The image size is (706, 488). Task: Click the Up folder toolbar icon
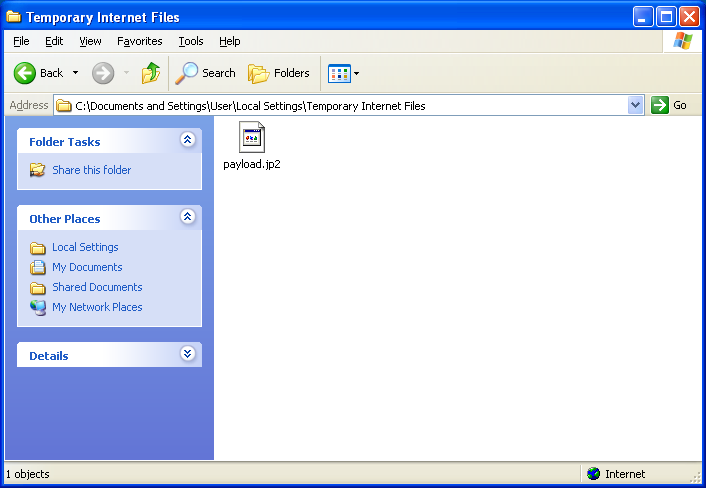point(151,73)
